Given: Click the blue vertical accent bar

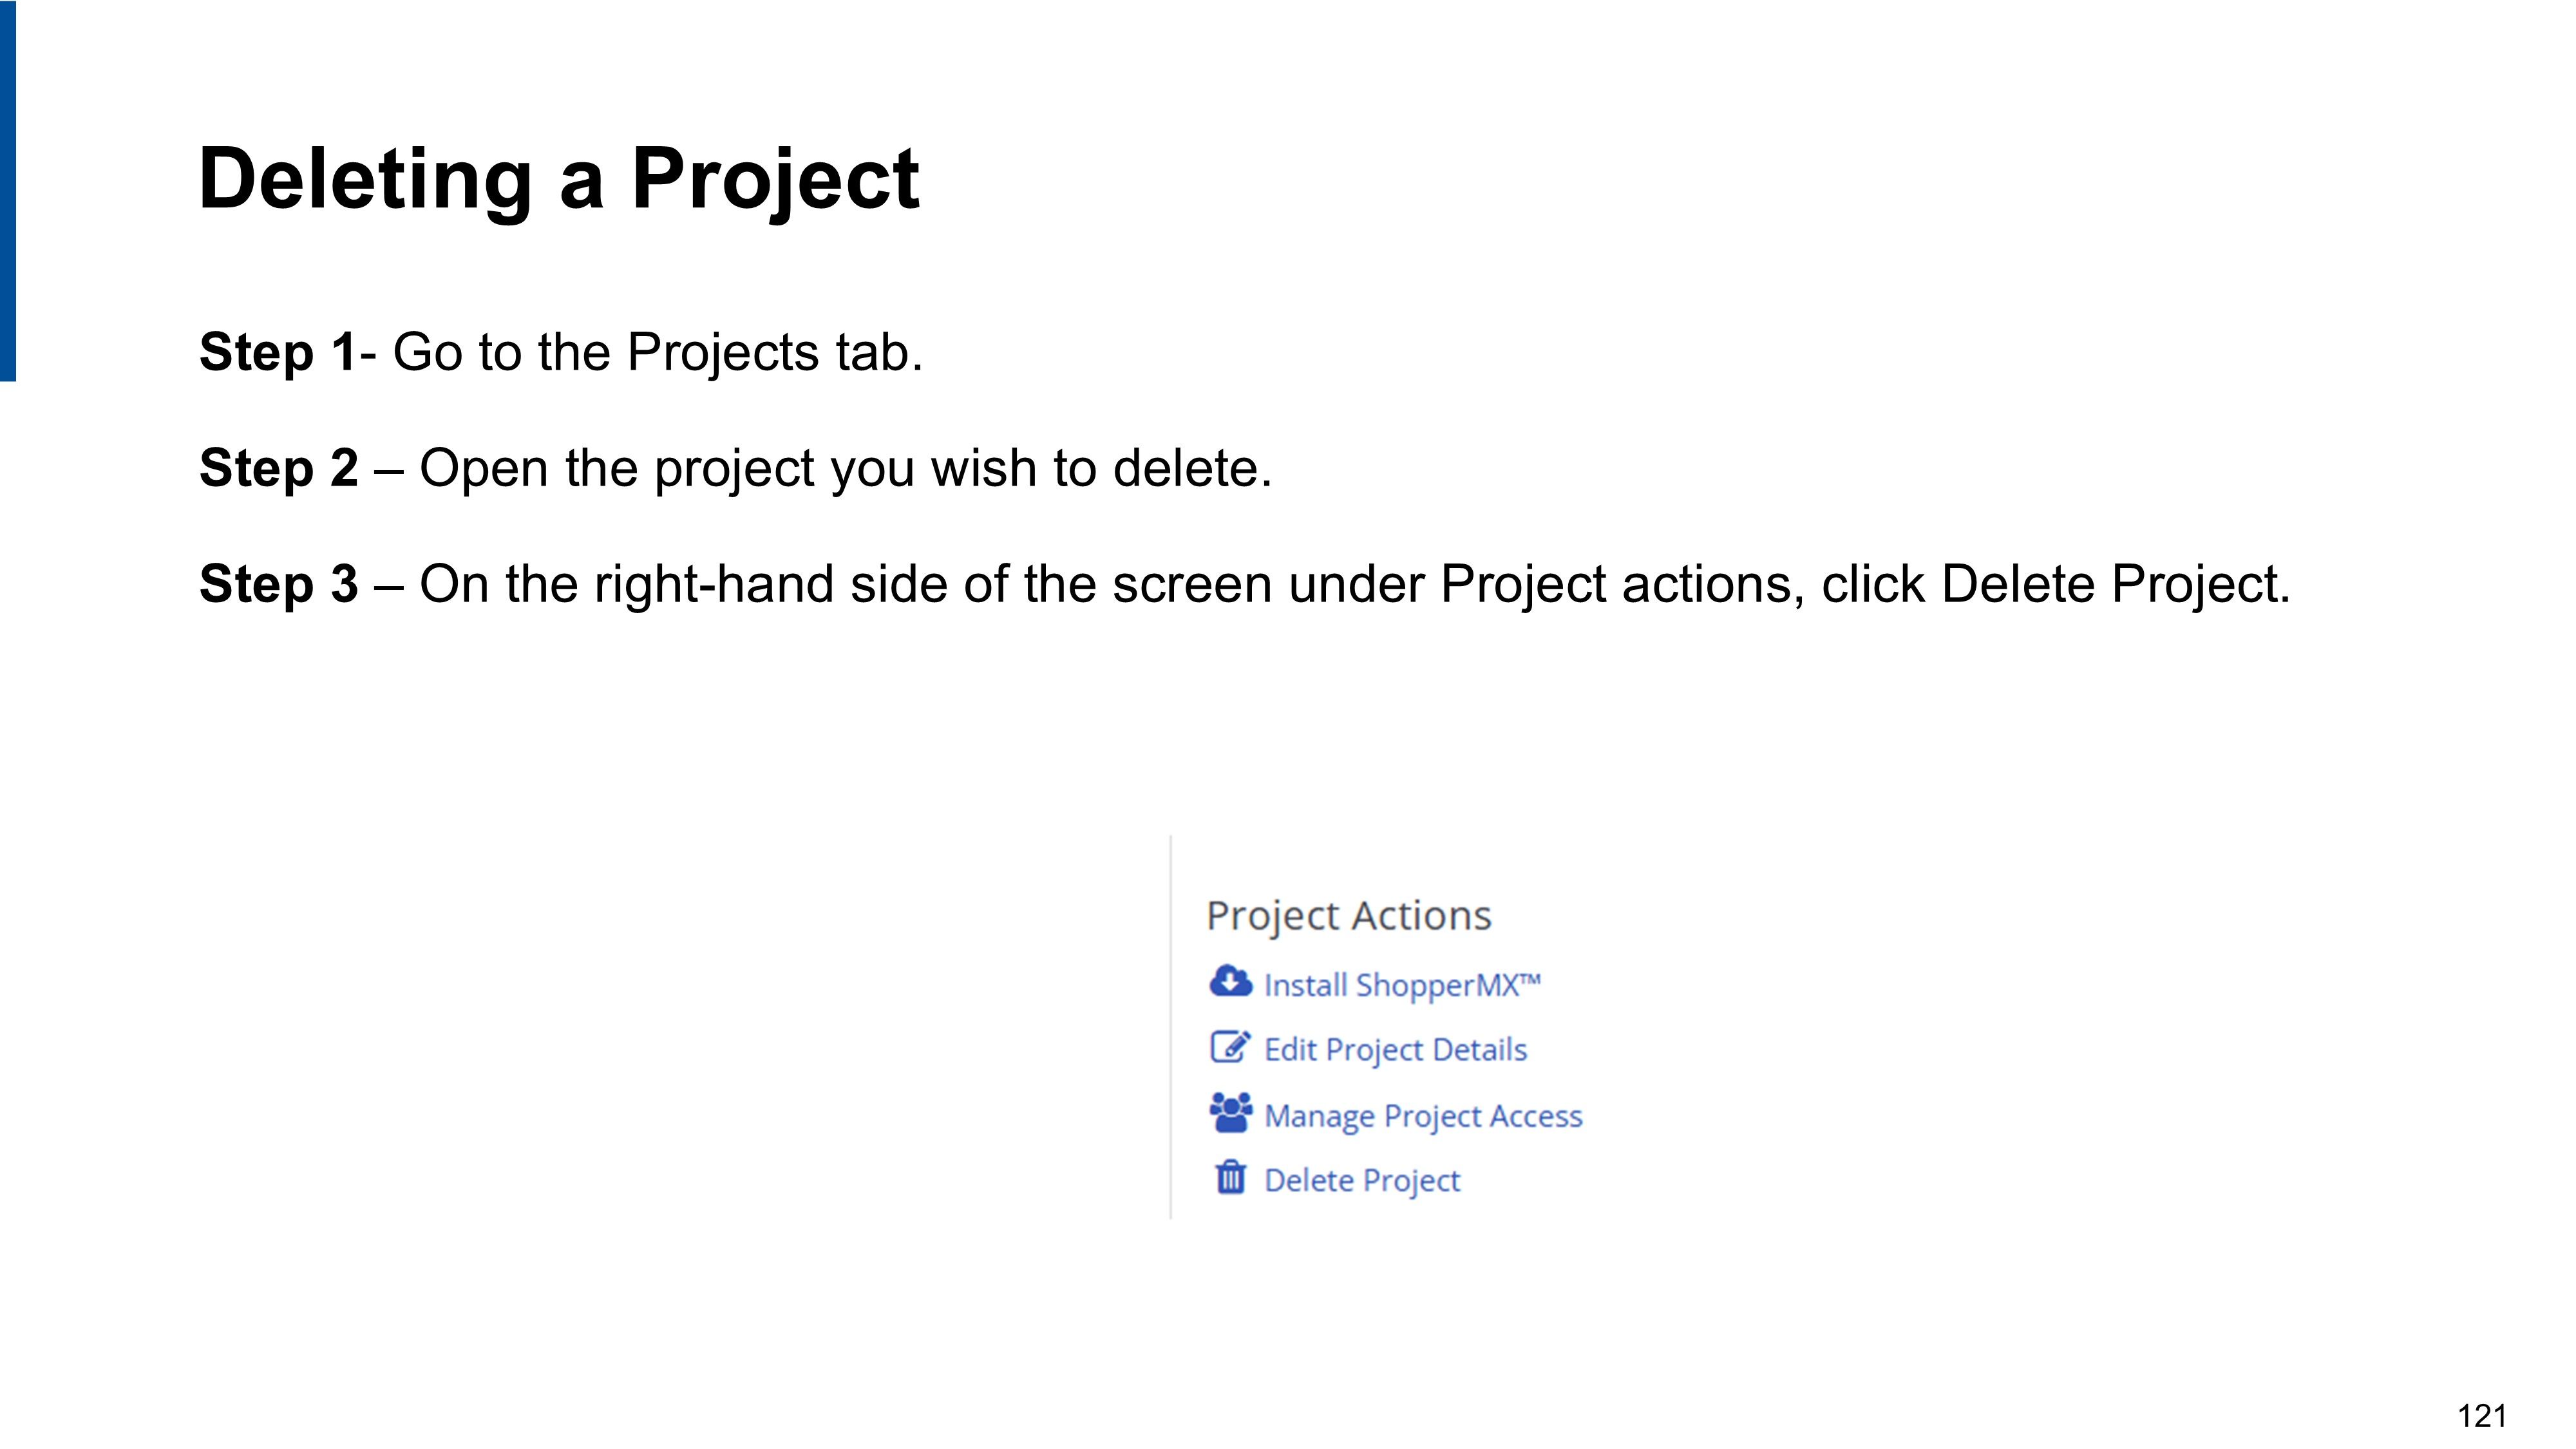Looking at the screenshot, I should [8, 190].
